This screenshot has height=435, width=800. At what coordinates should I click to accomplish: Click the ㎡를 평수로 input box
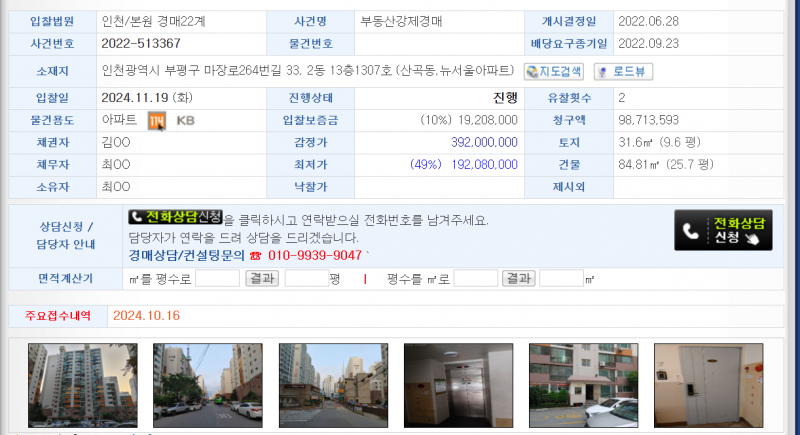pyautogui.click(x=217, y=278)
